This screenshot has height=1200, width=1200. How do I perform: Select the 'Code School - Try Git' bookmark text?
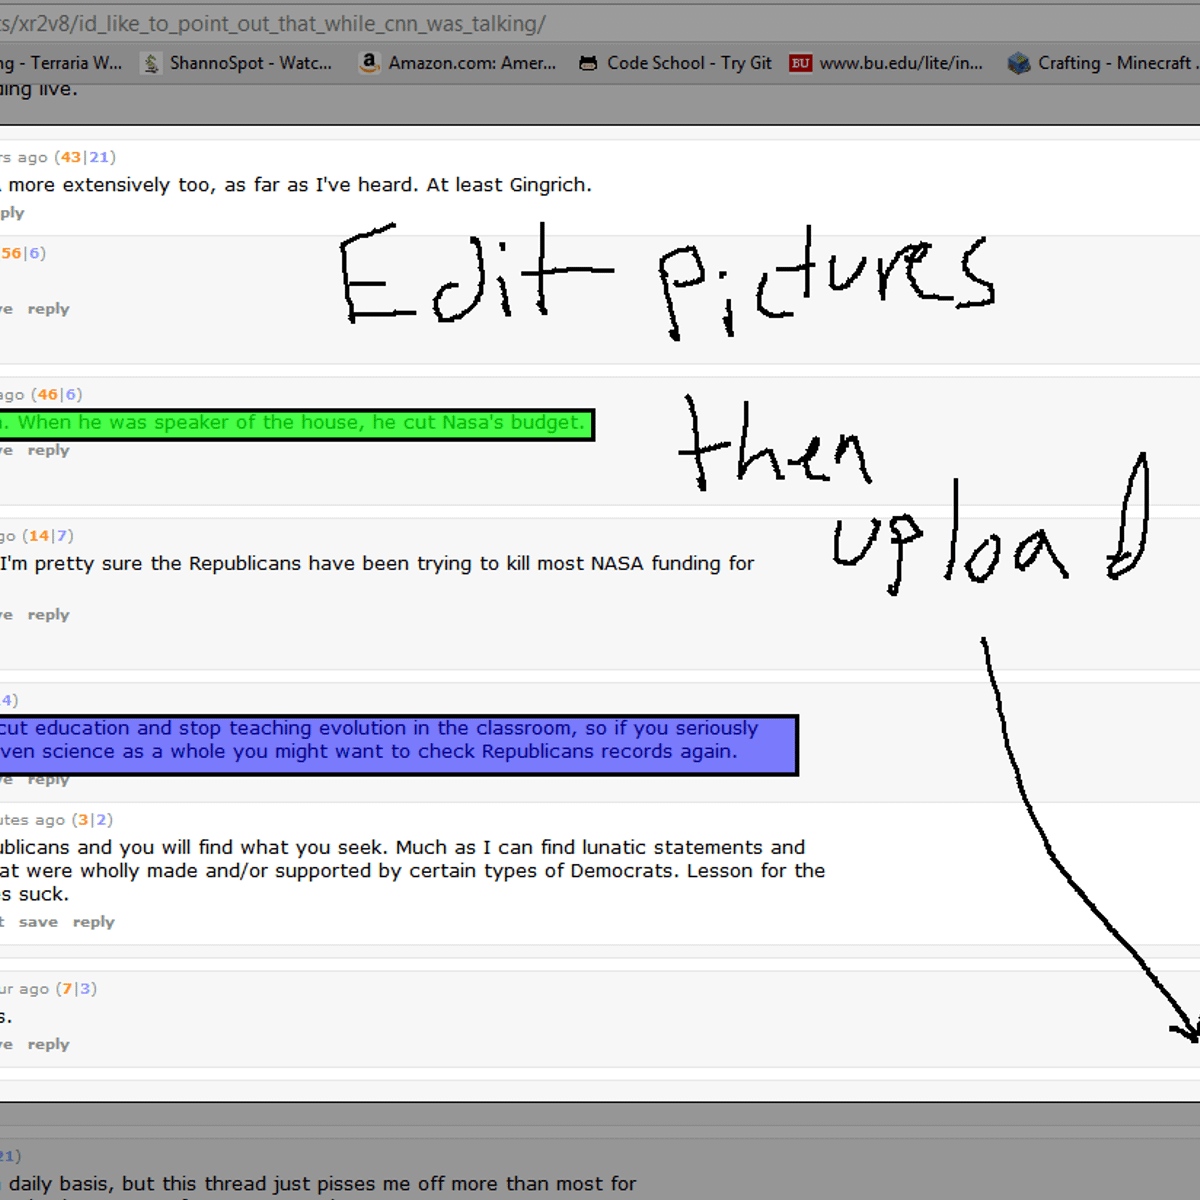click(x=689, y=63)
